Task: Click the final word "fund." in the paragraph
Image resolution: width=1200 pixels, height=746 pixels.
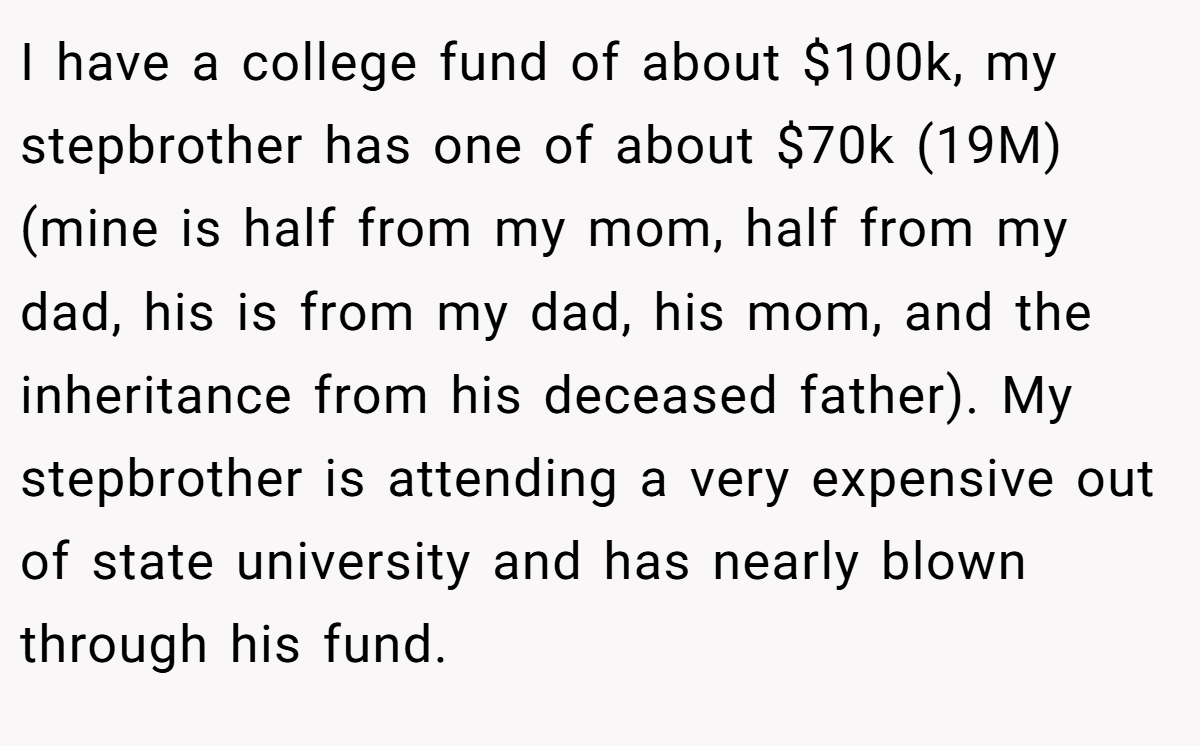Action: point(381,645)
